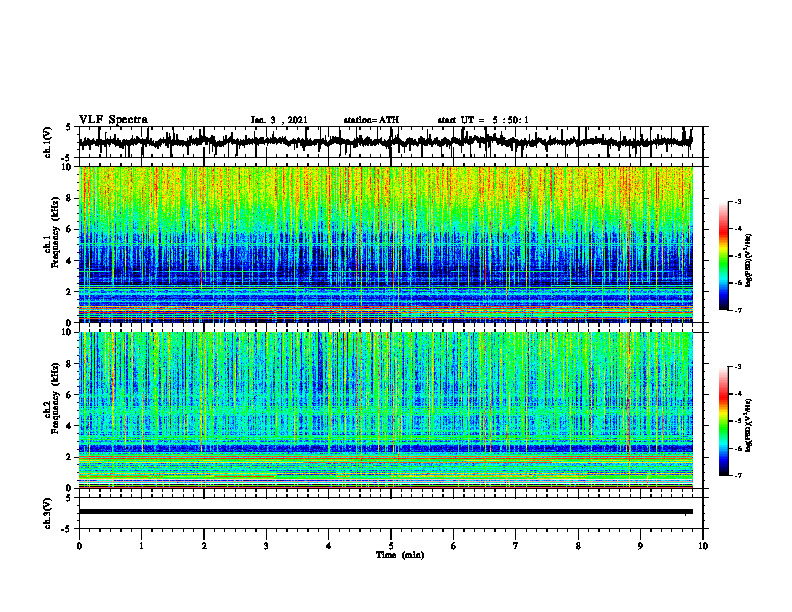Click the ch.1 frequency tick label '8'
Viewport: 792px width, 612px height.
(x=69, y=198)
